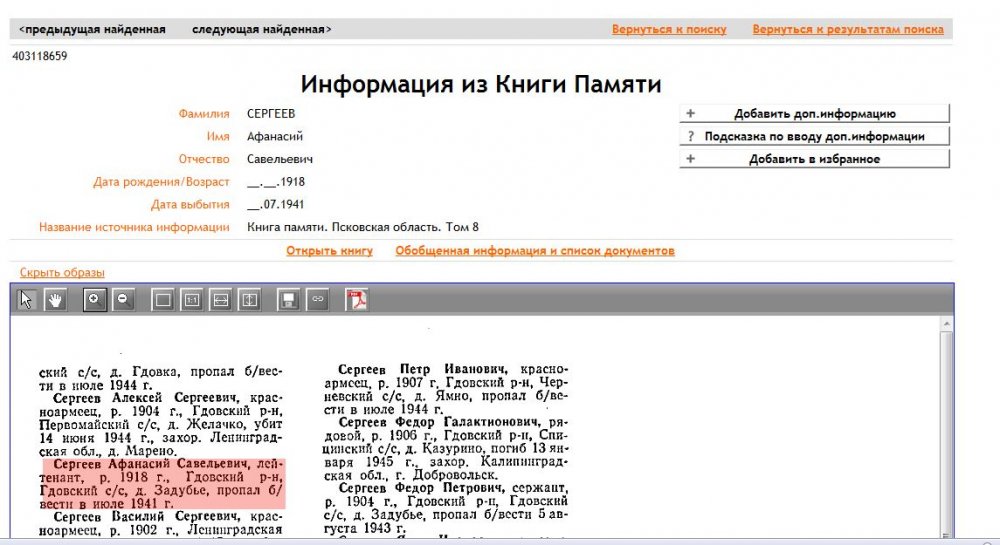1000x545 pixels.
Task: Set document to 1:1 actual size
Action: click(x=193, y=300)
